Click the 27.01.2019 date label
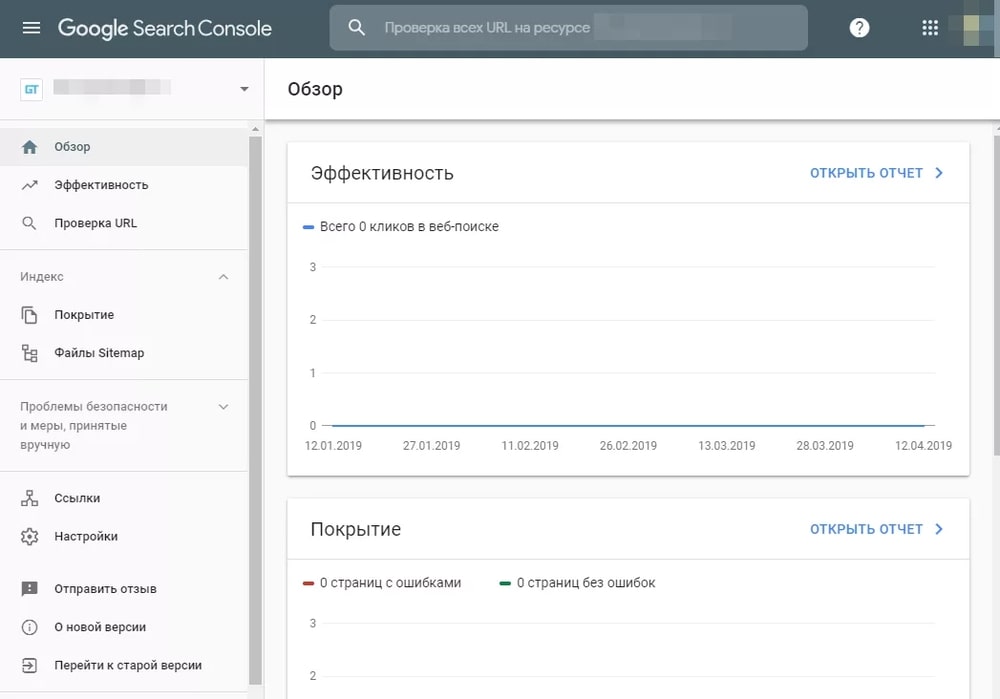The image size is (1000, 699). 431,446
